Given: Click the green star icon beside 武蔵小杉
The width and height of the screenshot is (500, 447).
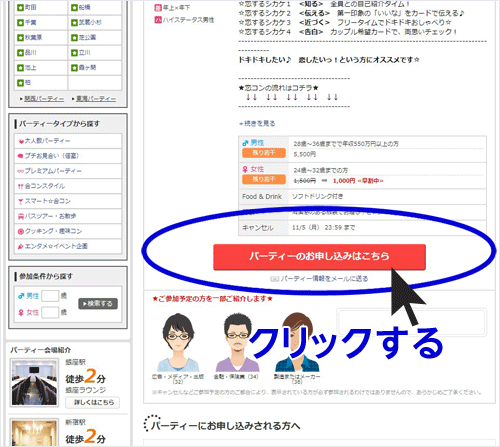Looking at the screenshot, I should [74, 23].
